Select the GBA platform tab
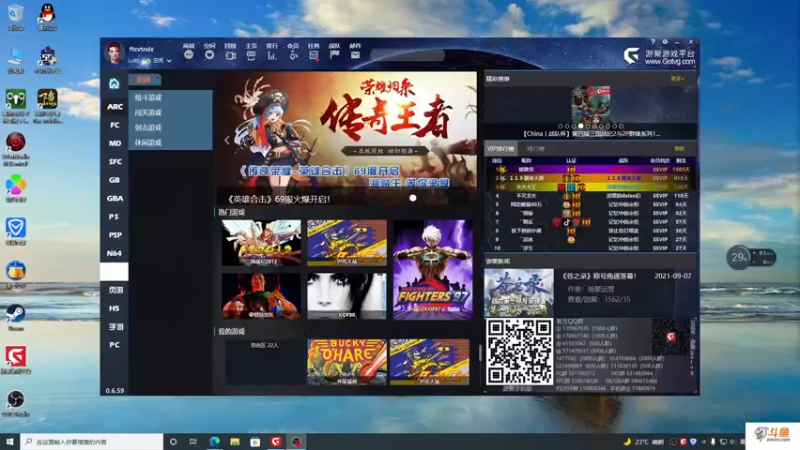The width and height of the screenshot is (800, 450). [x=114, y=198]
